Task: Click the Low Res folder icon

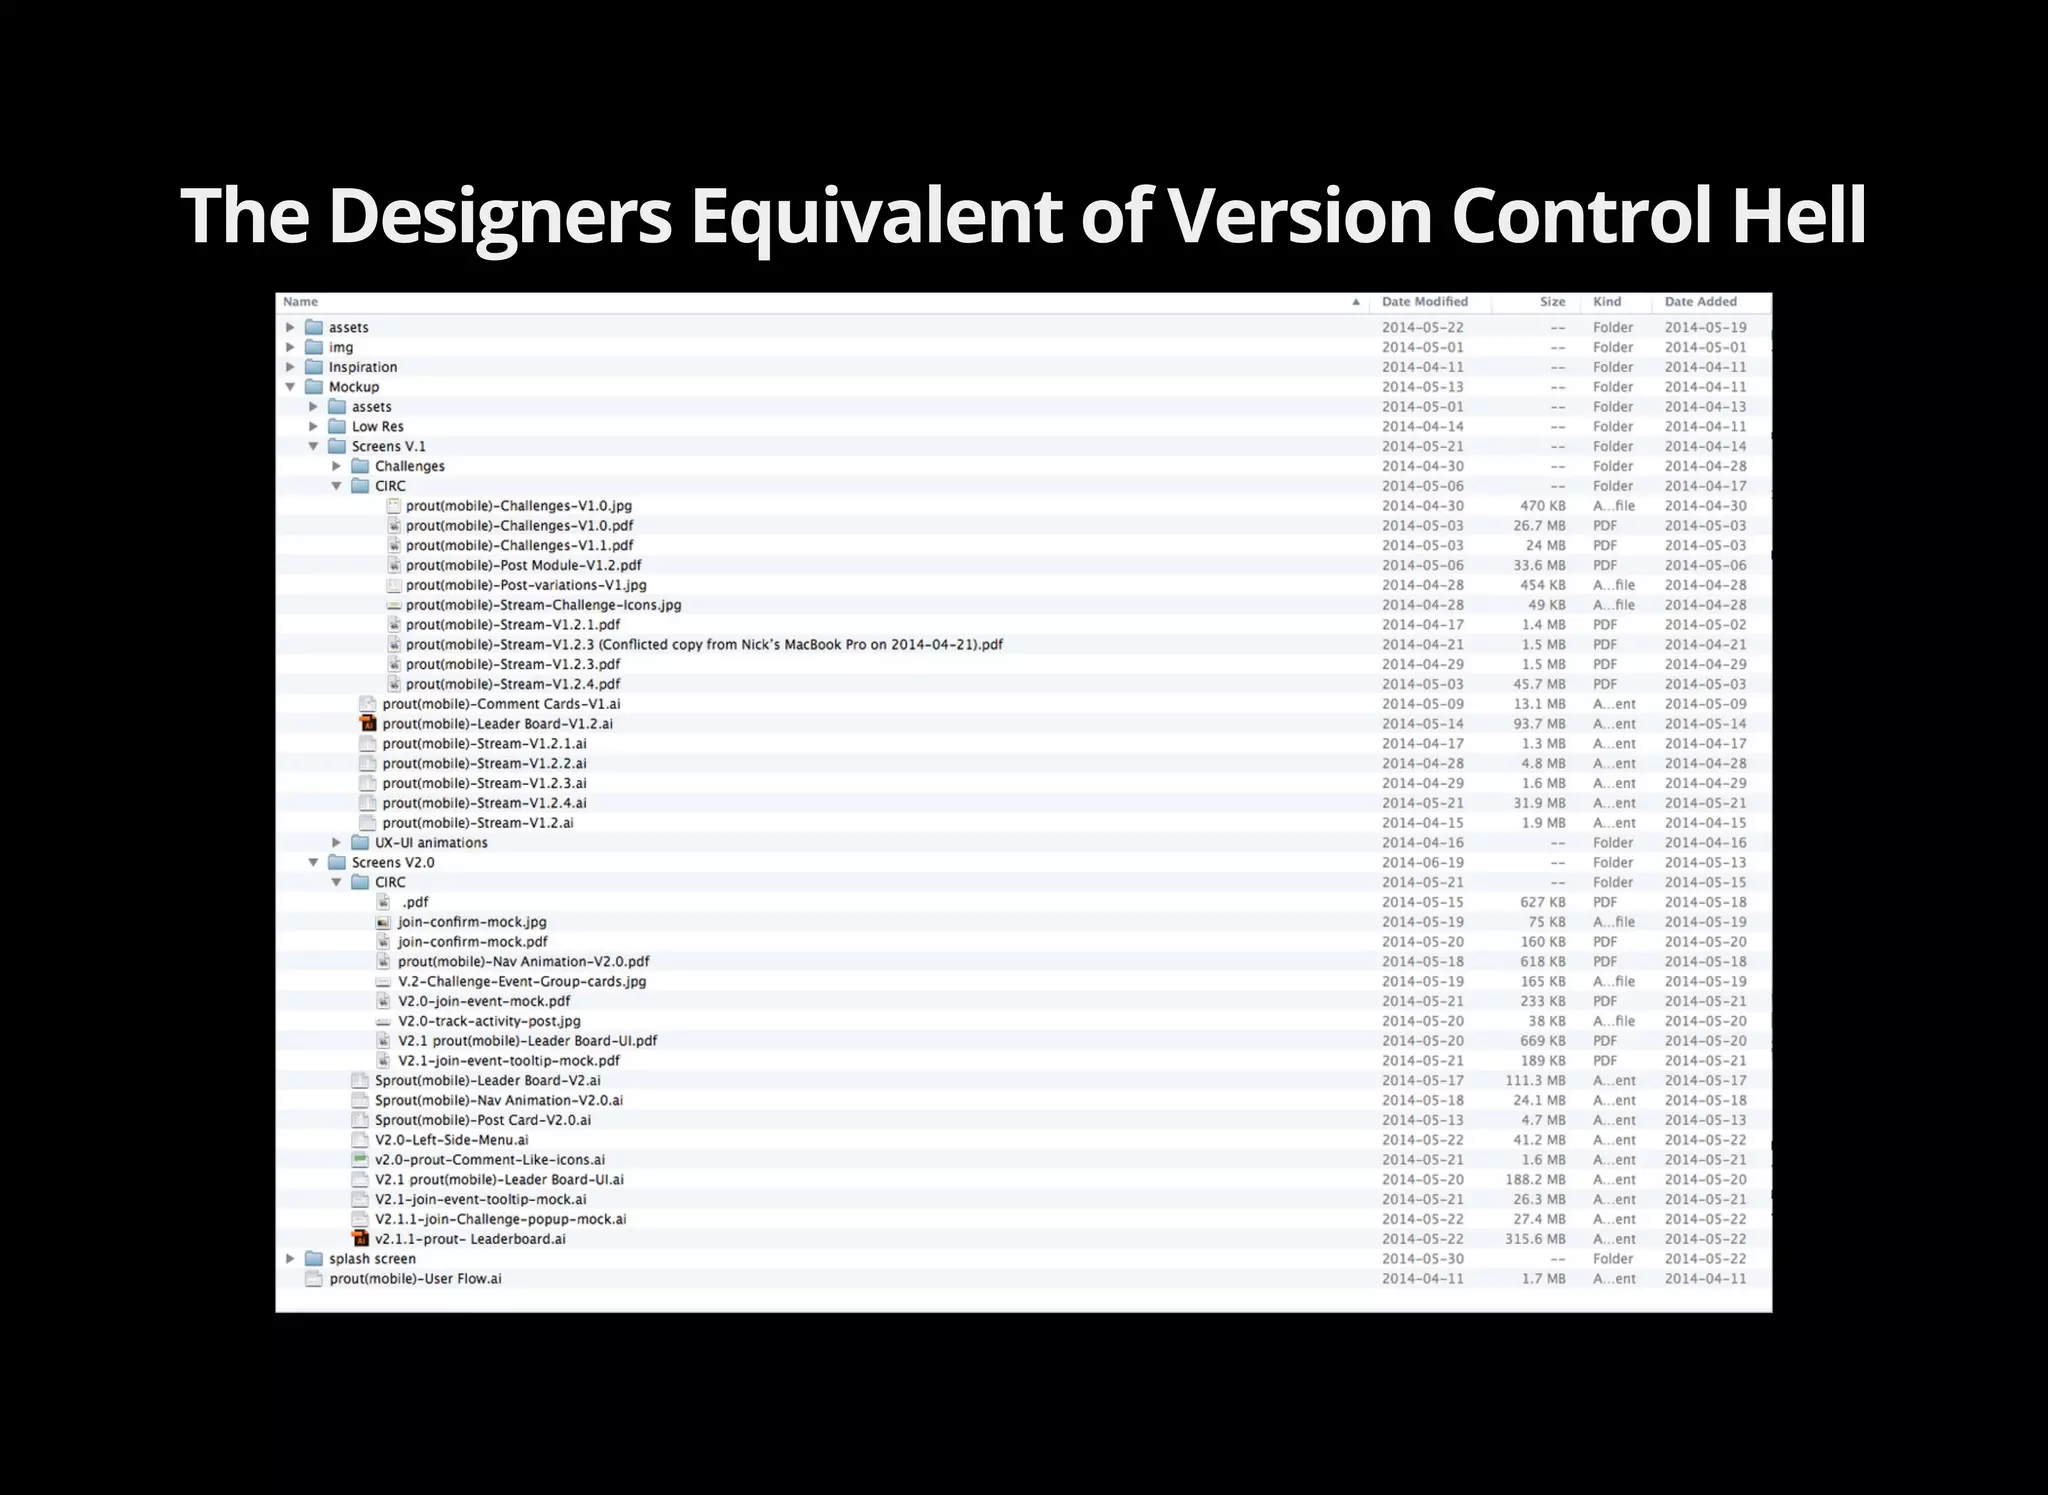Action: pyautogui.click(x=337, y=427)
